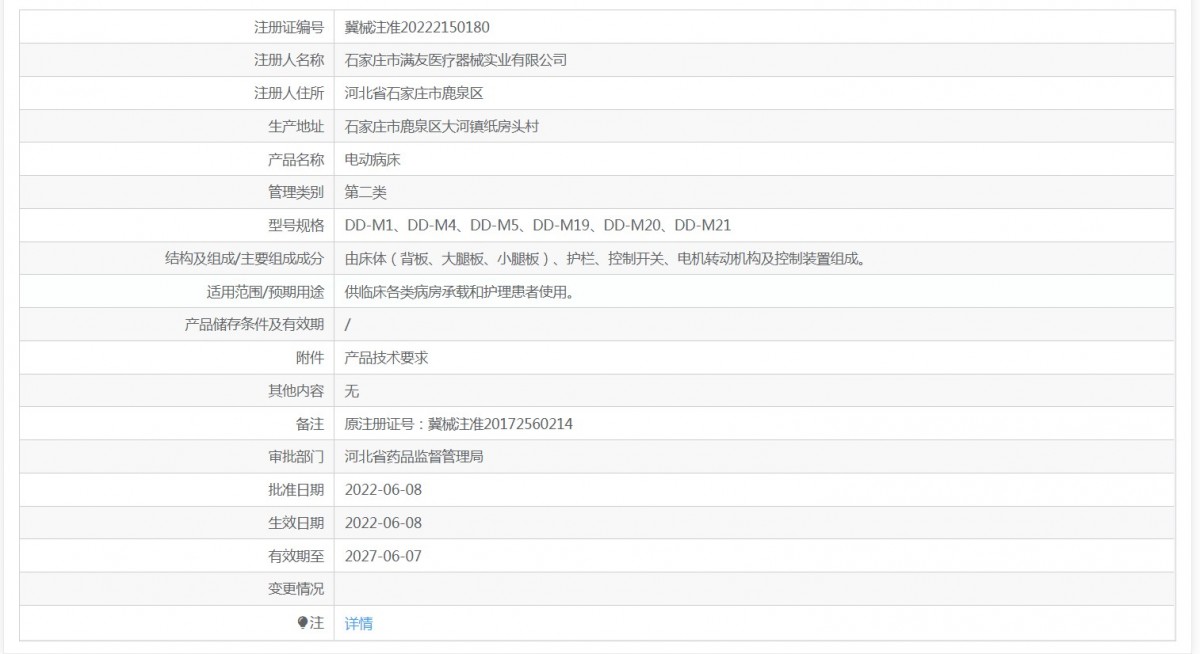Open the 详情 link

click(358, 623)
